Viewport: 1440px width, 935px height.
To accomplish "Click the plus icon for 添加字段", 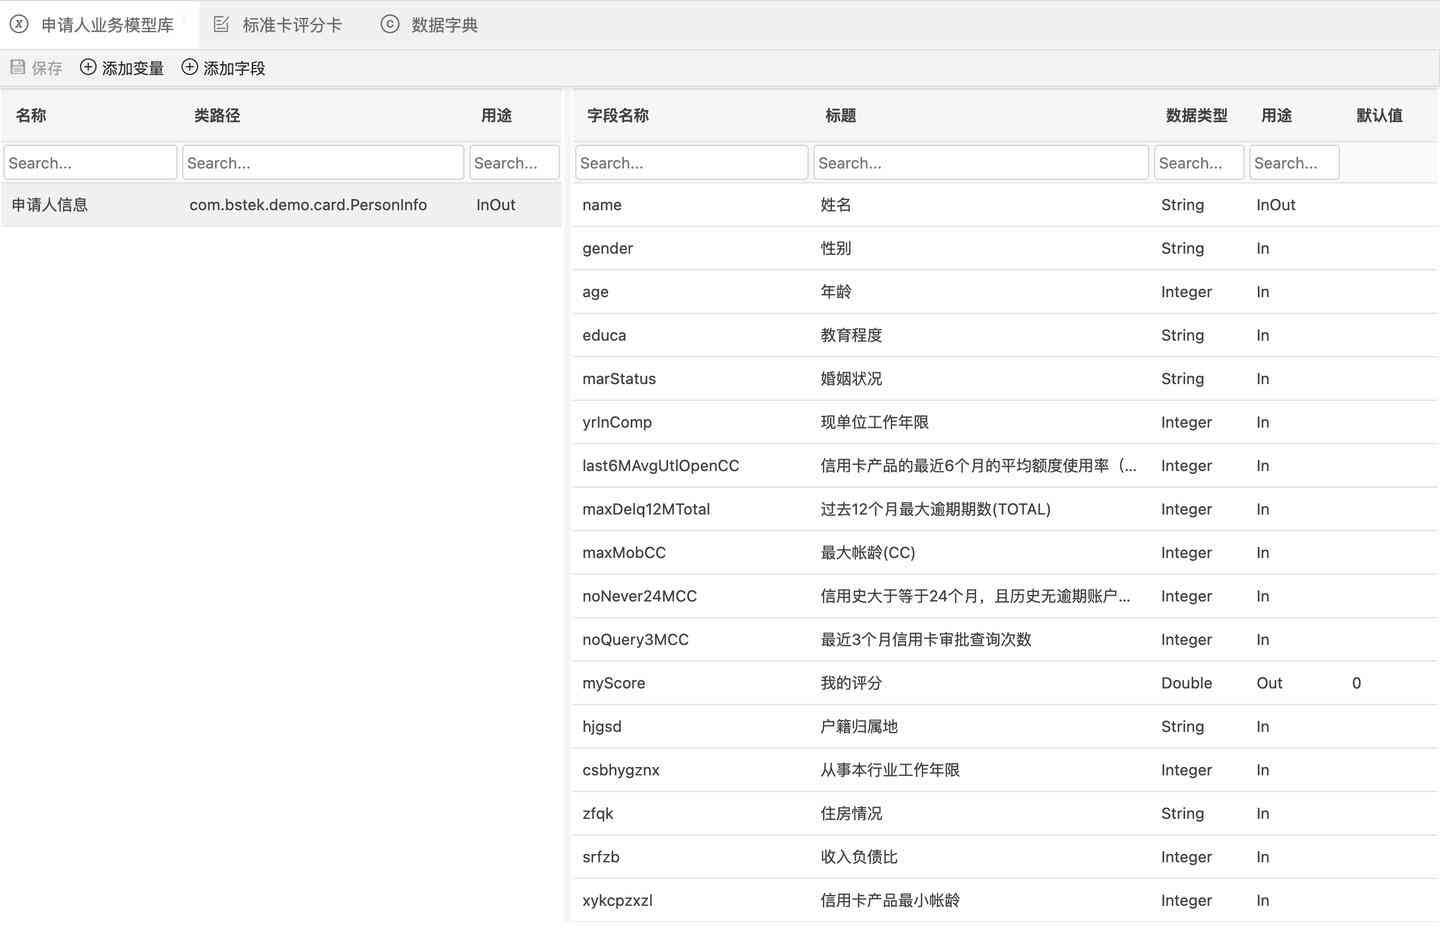I will pos(189,67).
